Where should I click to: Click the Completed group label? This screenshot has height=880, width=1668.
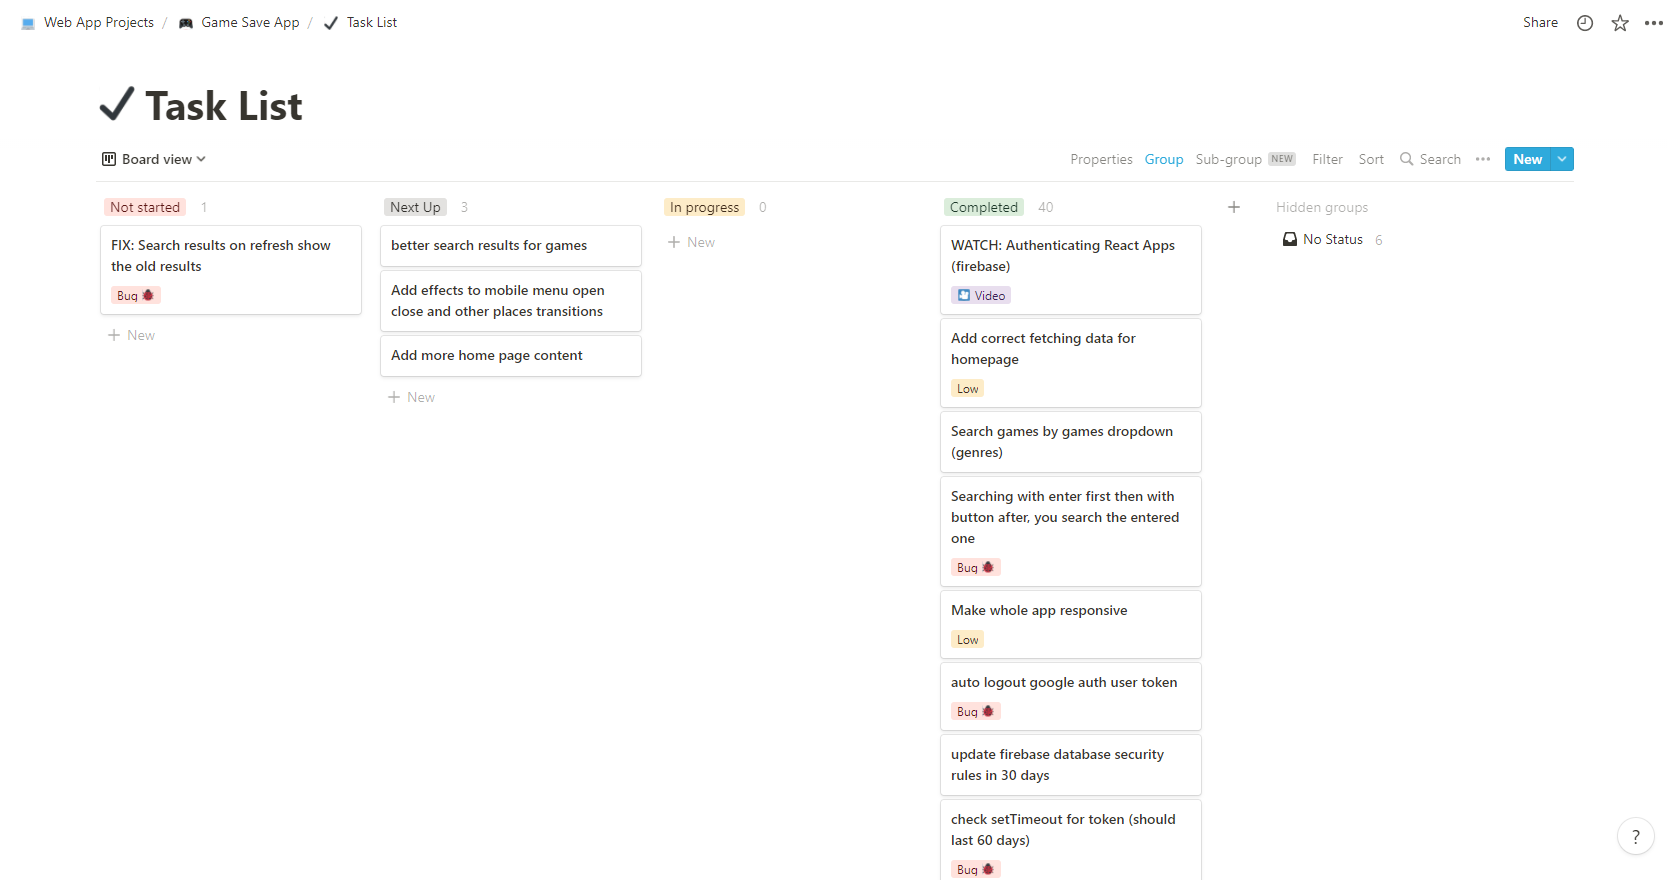(x=984, y=207)
